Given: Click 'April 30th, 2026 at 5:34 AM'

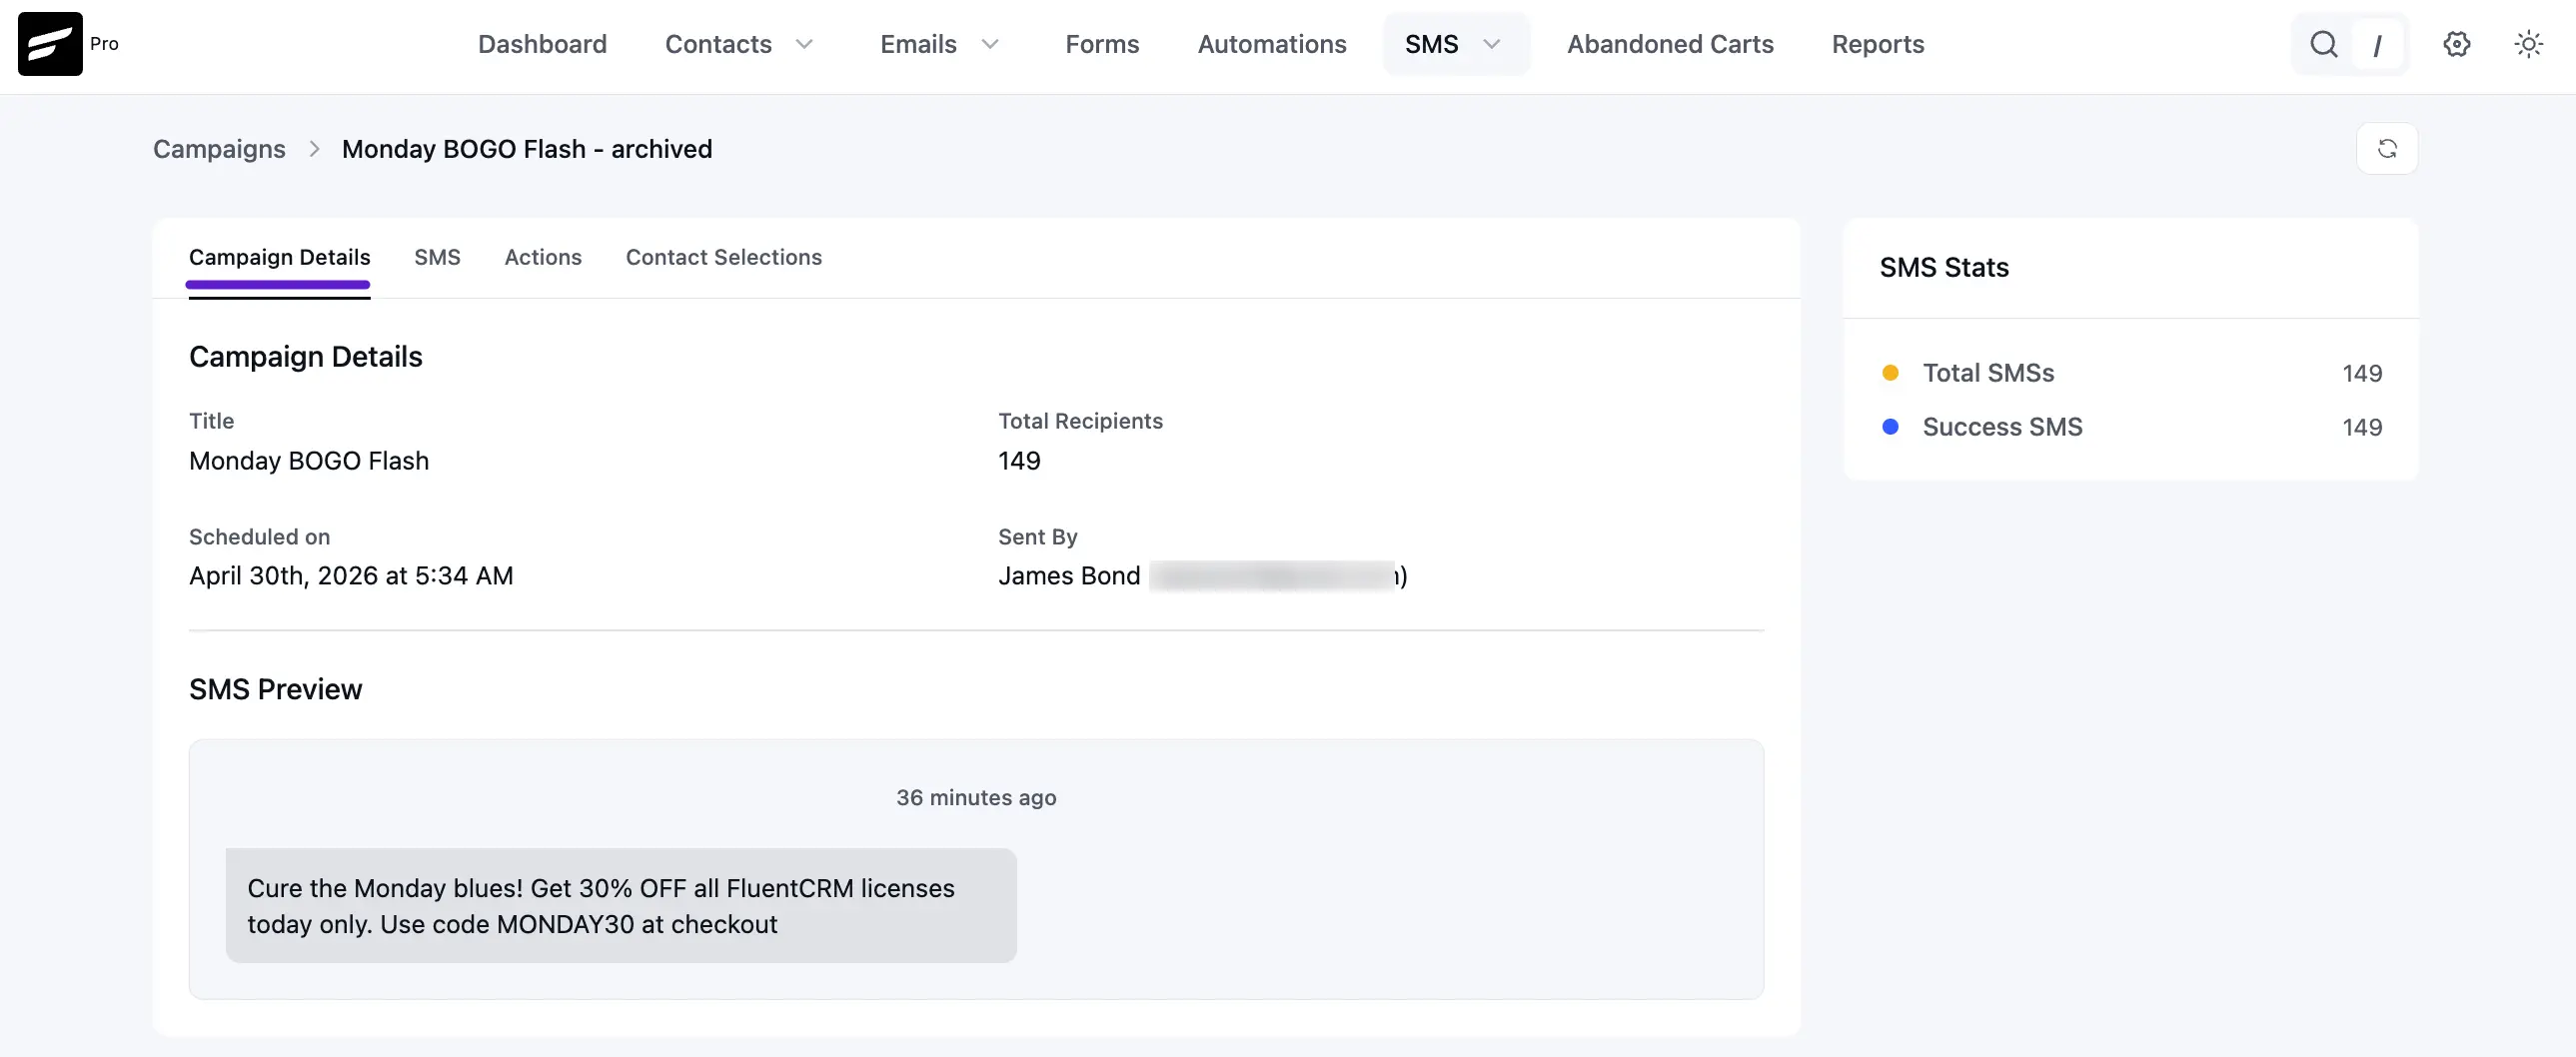Looking at the screenshot, I should [x=351, y=576].
